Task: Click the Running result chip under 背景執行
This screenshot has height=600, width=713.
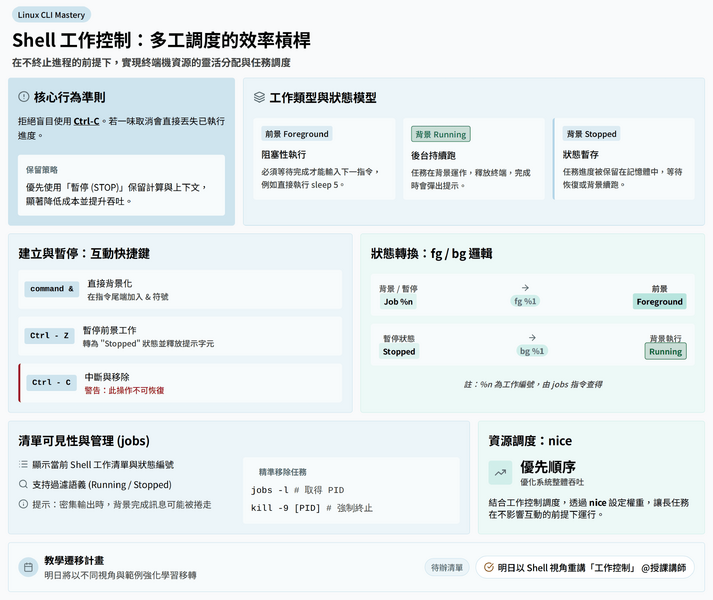Action: coord(665,352)
